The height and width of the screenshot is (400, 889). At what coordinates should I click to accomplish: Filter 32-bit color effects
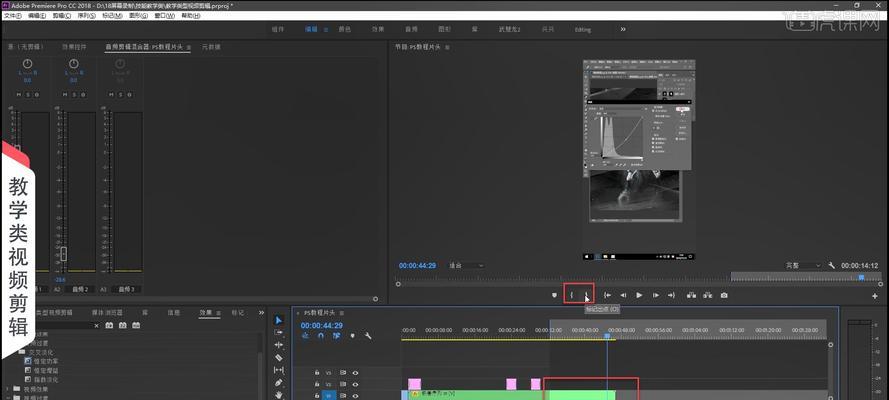[122, 325]
